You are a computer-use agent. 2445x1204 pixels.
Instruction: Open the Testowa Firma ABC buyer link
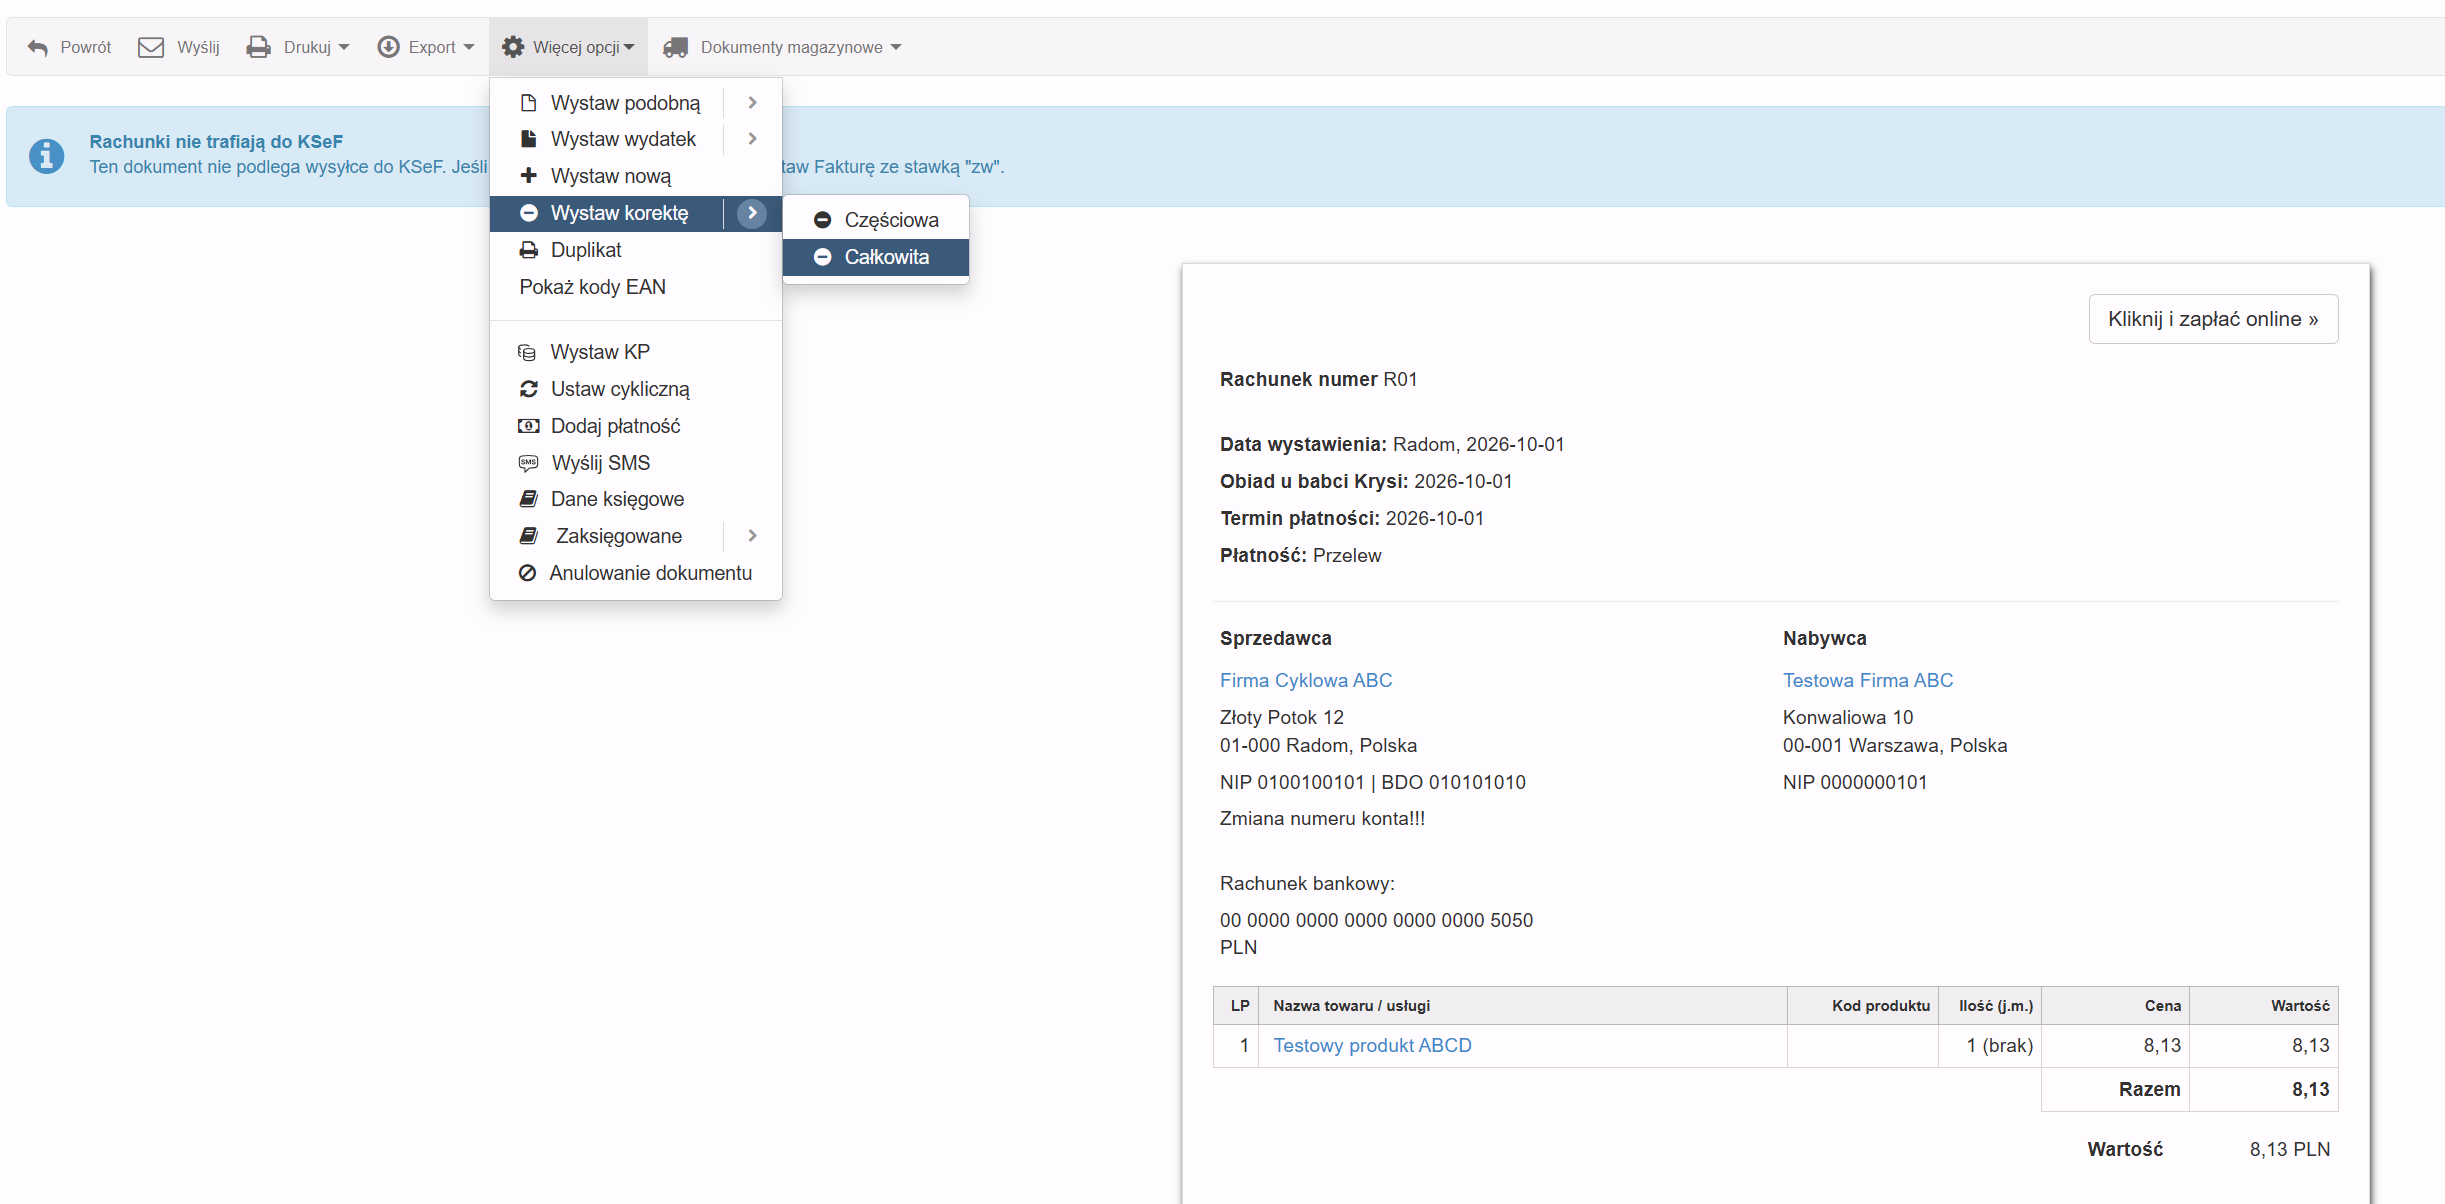pos(1868,680)
